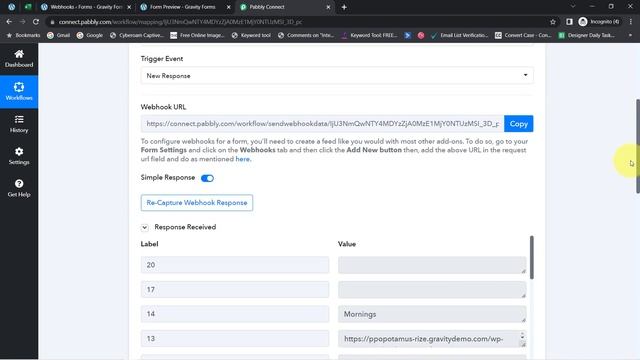
Task: Open browser side panel icon
Action: 569,22
